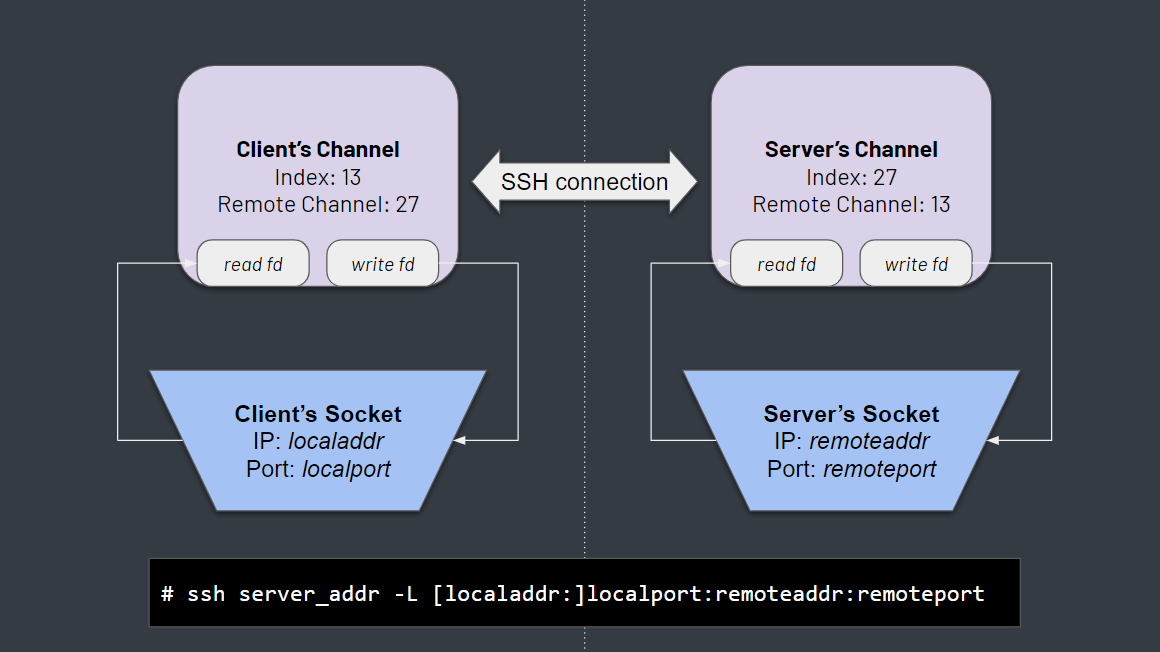Select the Server's Socket trapezoid shape
1160x652 pixels.
[850, 440]
